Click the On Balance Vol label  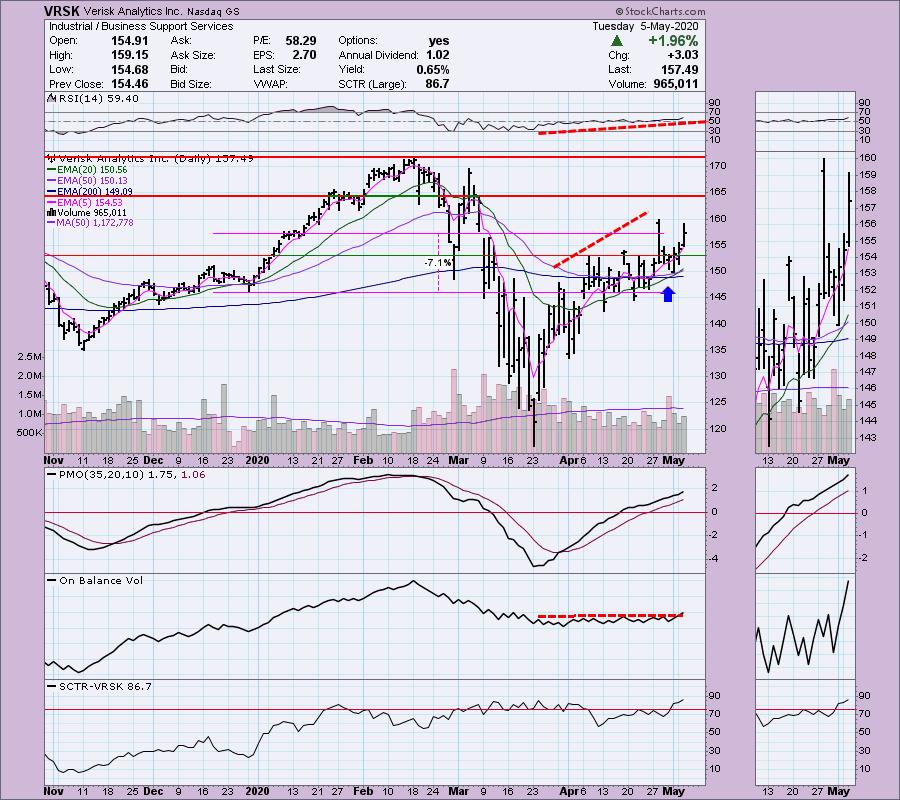(x=101, y=581)
